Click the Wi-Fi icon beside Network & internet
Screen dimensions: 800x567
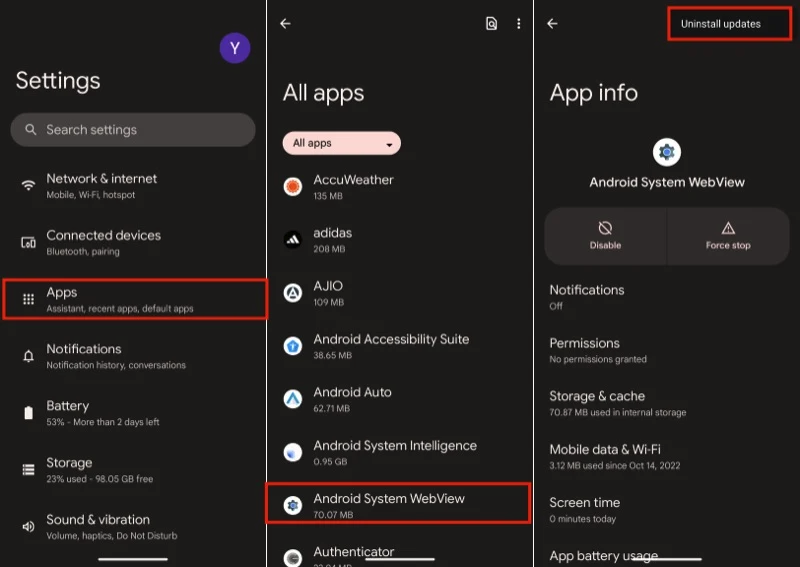(x=29, y=185)
